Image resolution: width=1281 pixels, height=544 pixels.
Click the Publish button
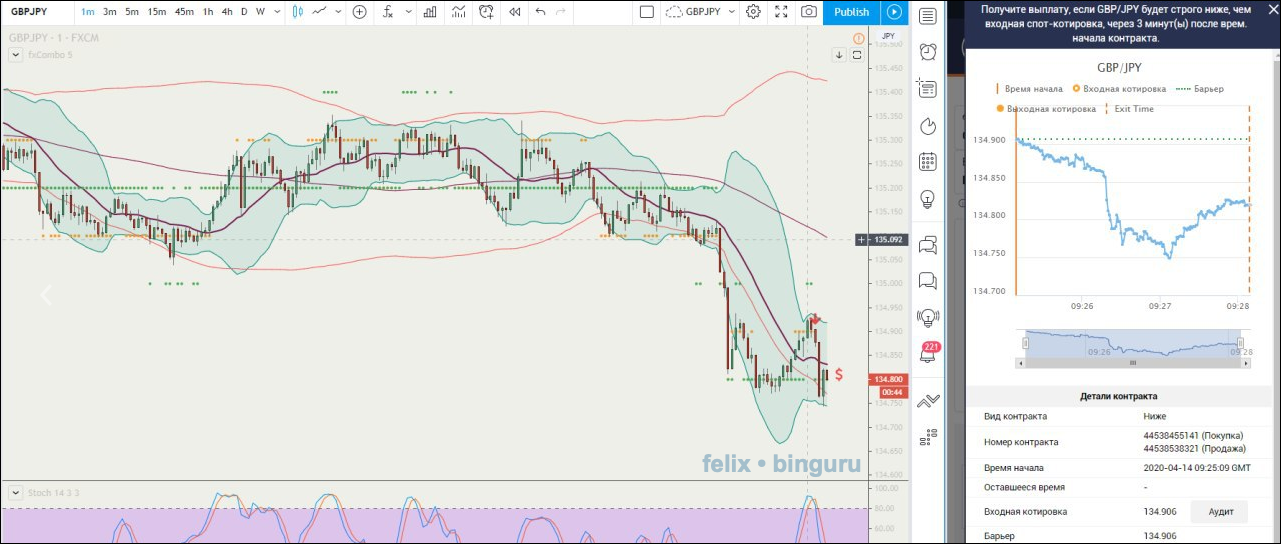[851, 12]
